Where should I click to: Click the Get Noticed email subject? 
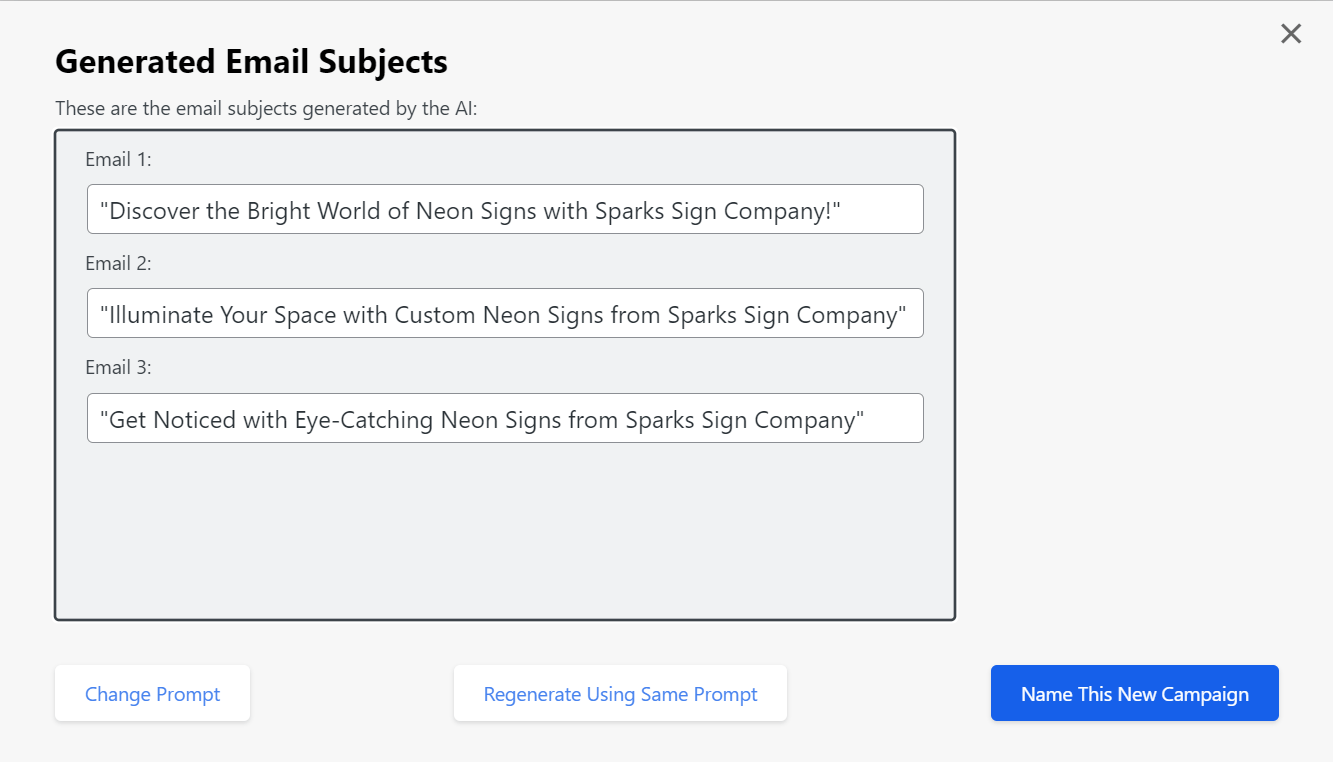pyautogui.click(x=505, y=419)
